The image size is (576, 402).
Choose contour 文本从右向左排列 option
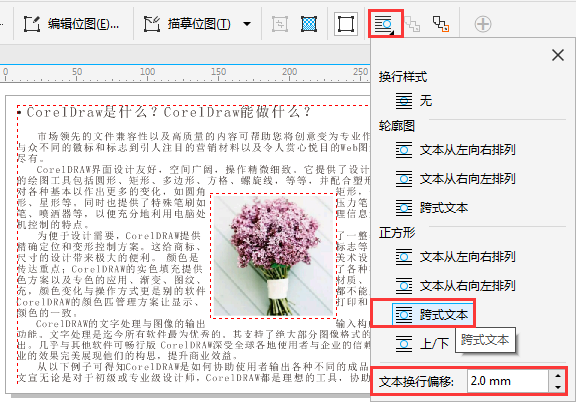pyautogui.click(x=456, y=179)
